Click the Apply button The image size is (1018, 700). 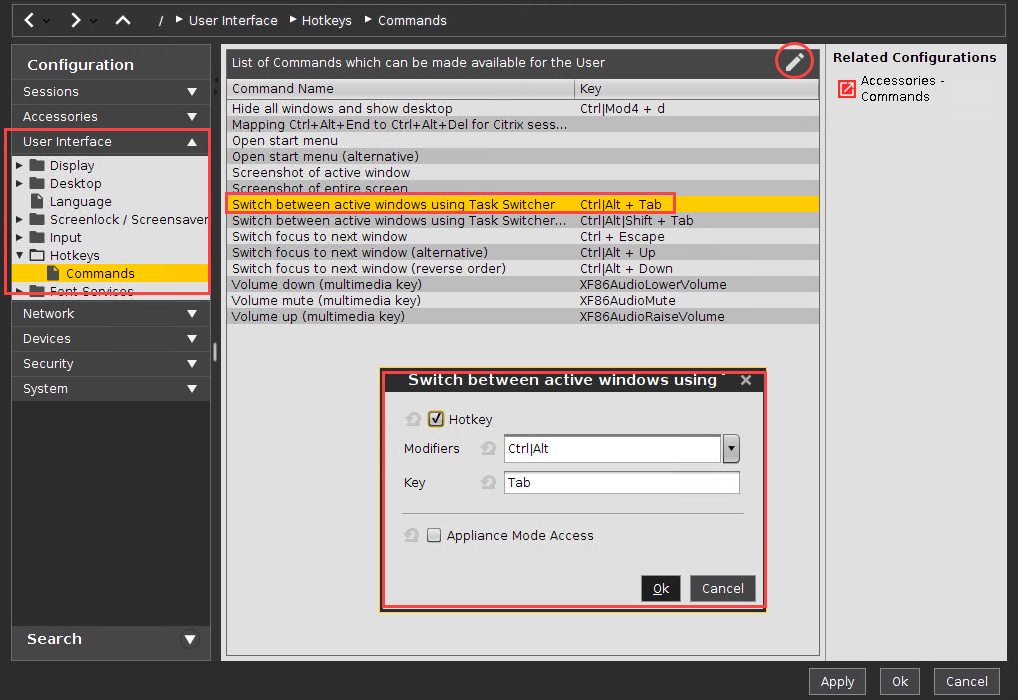tap(837, 681)
